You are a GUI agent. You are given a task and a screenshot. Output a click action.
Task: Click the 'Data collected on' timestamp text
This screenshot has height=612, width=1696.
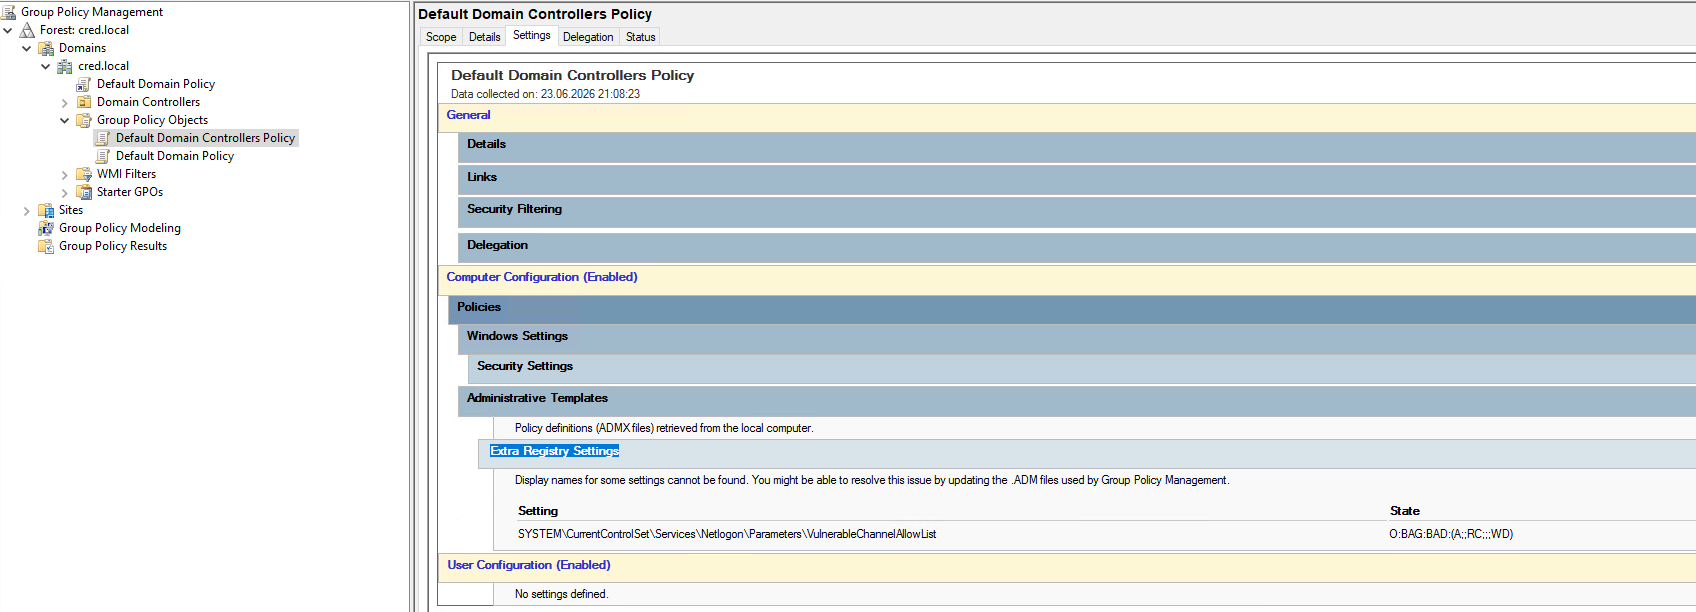pyautogui.click(x=545, y=94)
